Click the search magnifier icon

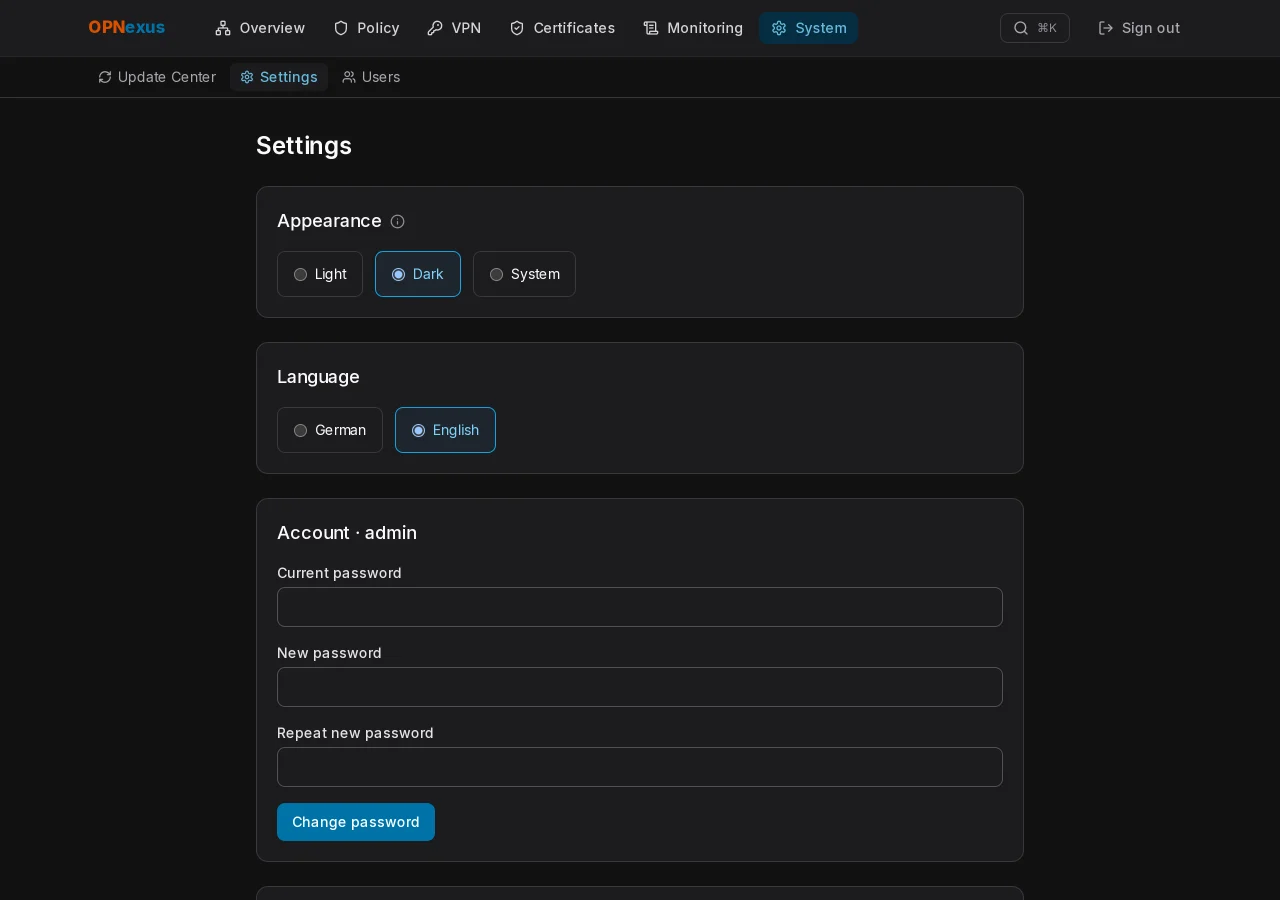[1021, 28]
